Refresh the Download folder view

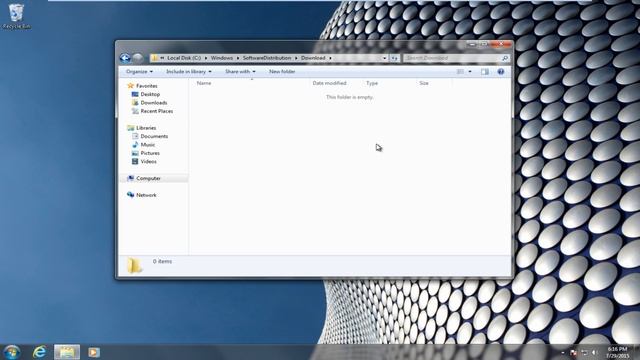pos(394,58)
